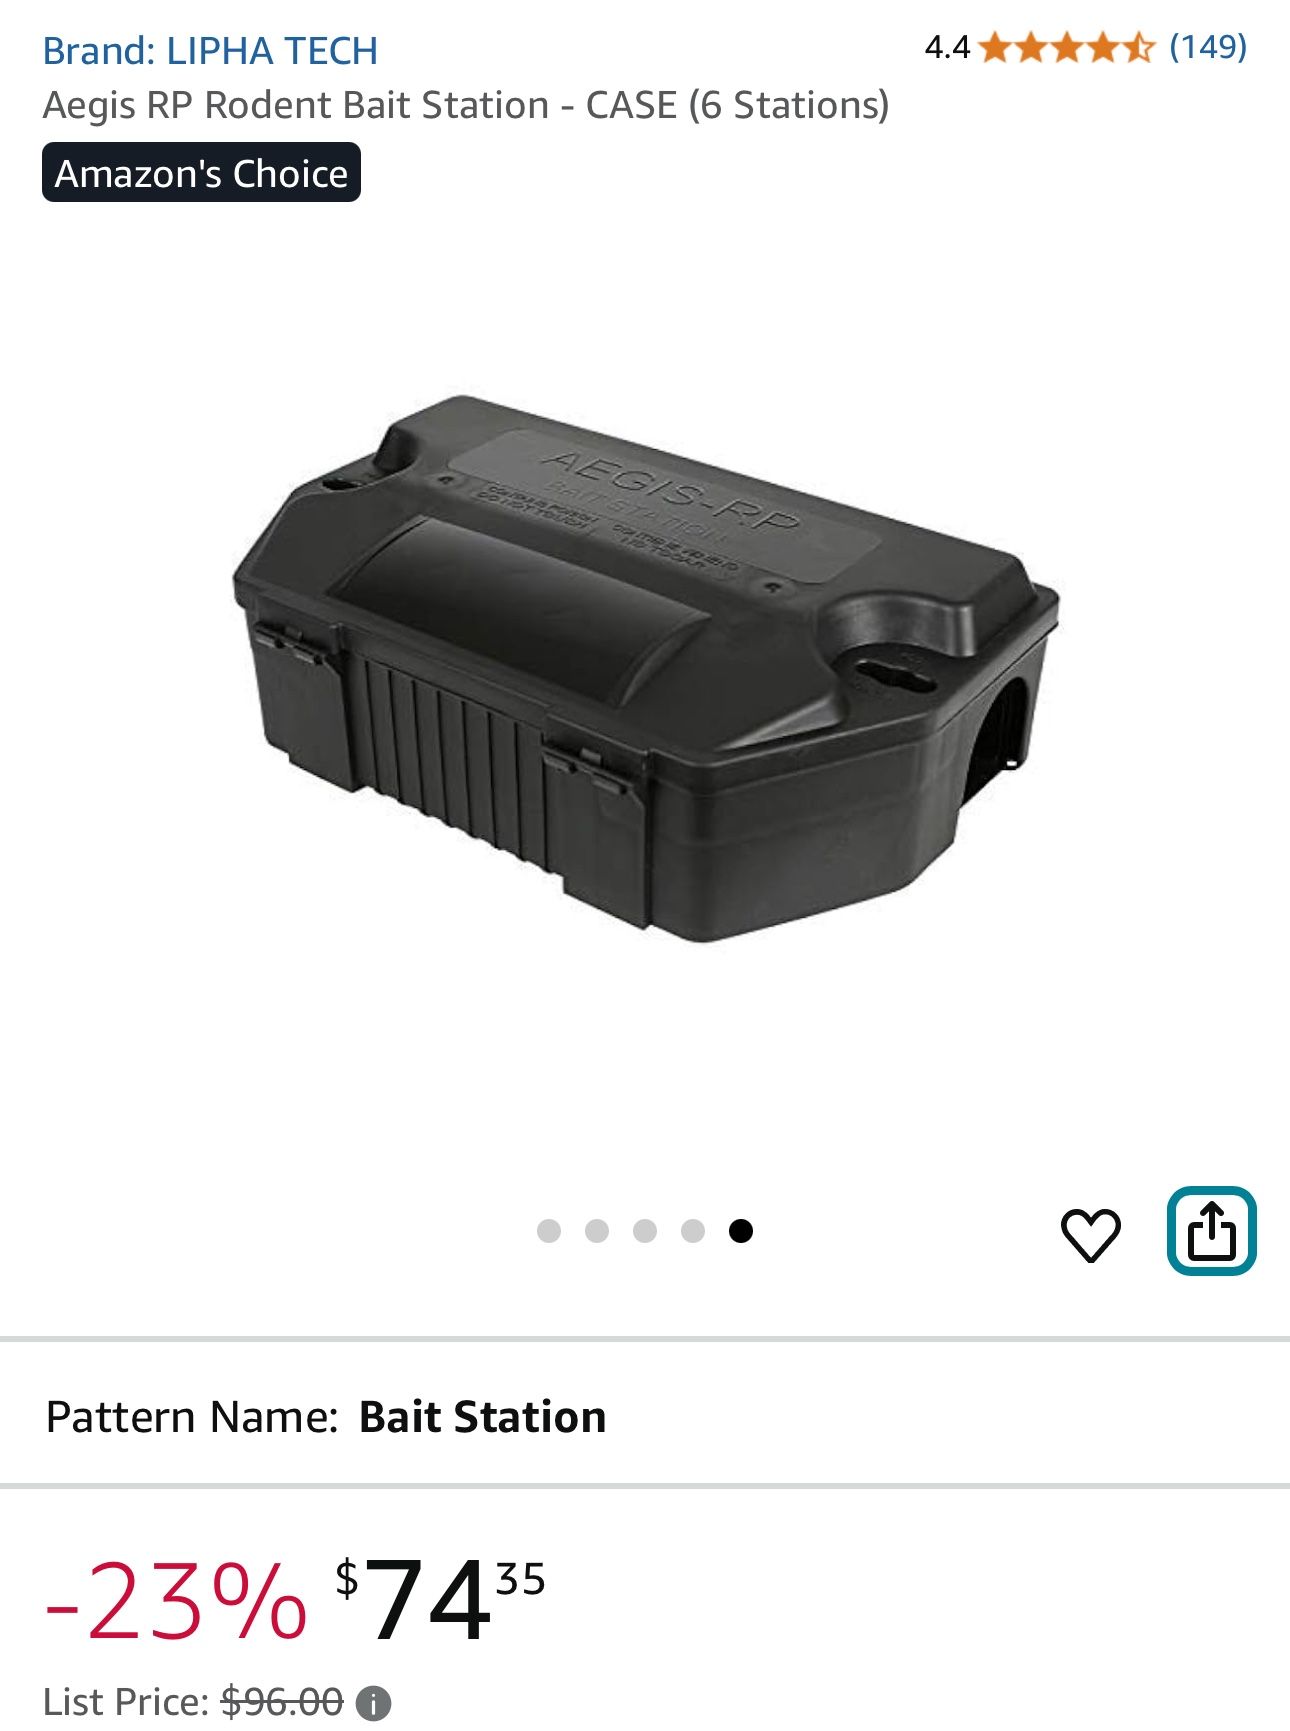Image resolution: width=1290 pixels, height=1731 pixels.
Task: Select the second image carousel dot
Action: tap(597, 1231)
